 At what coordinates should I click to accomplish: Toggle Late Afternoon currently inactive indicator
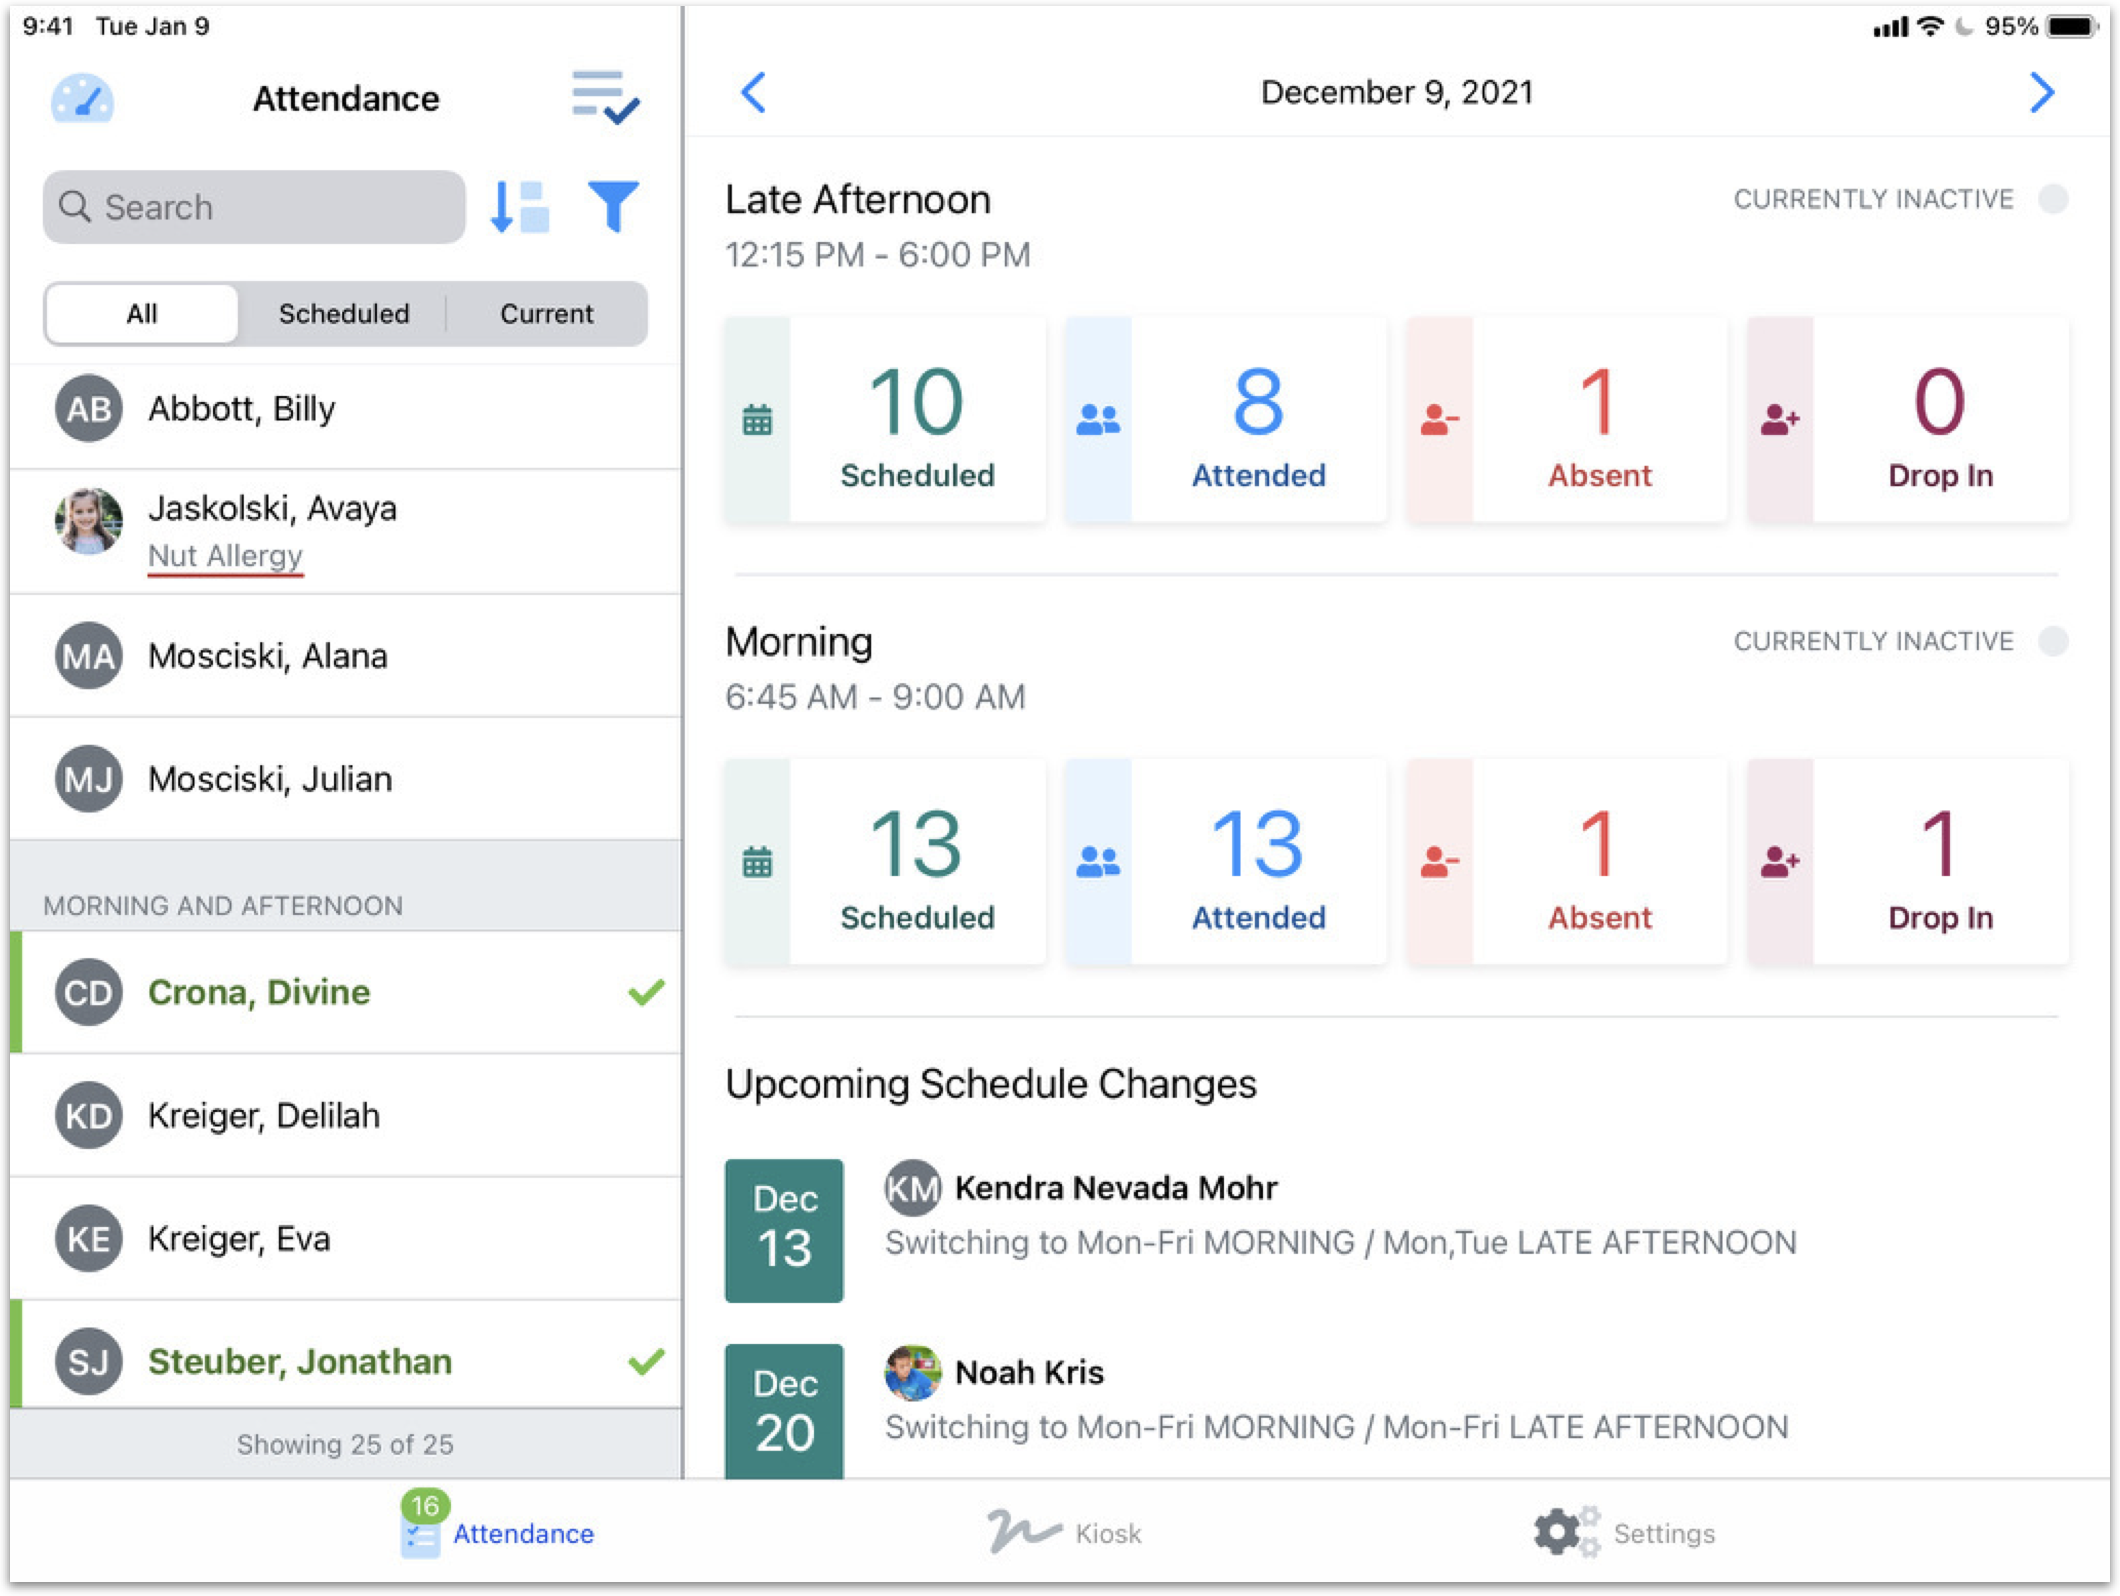coord(2052,199)
